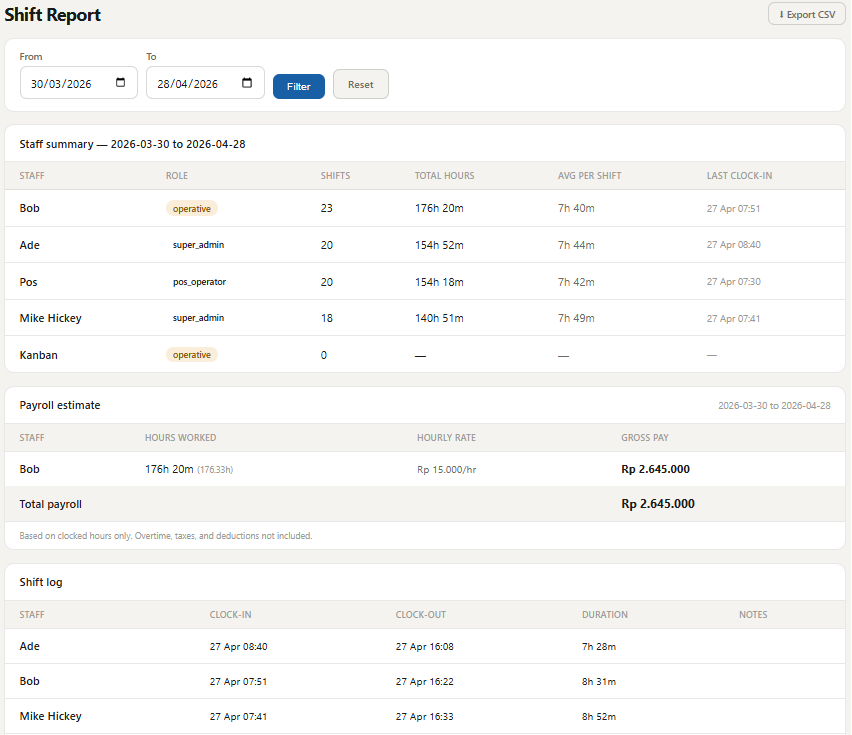The width and height of the screenshot is (852, 735).
Task: Click Pos average 7h 42m
Action: click(x=577, y=282)
